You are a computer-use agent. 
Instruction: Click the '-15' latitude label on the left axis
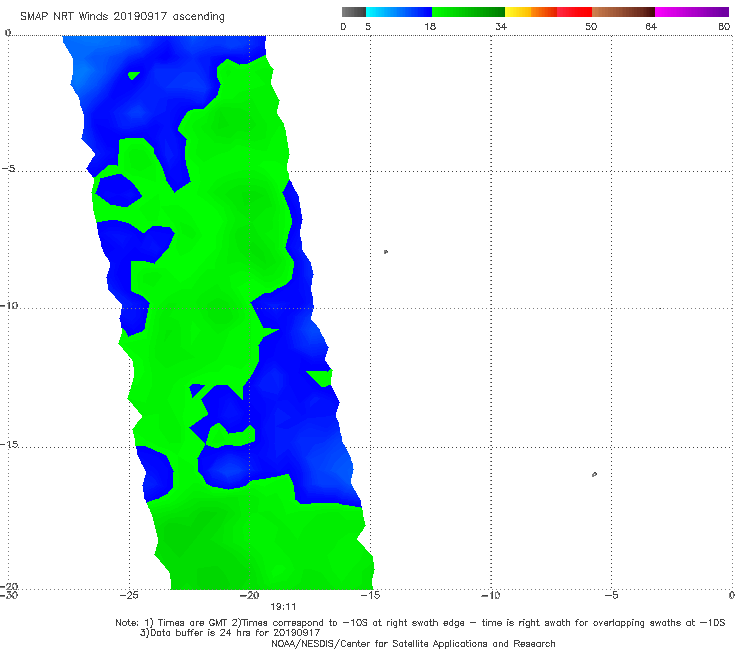point(9,444)
